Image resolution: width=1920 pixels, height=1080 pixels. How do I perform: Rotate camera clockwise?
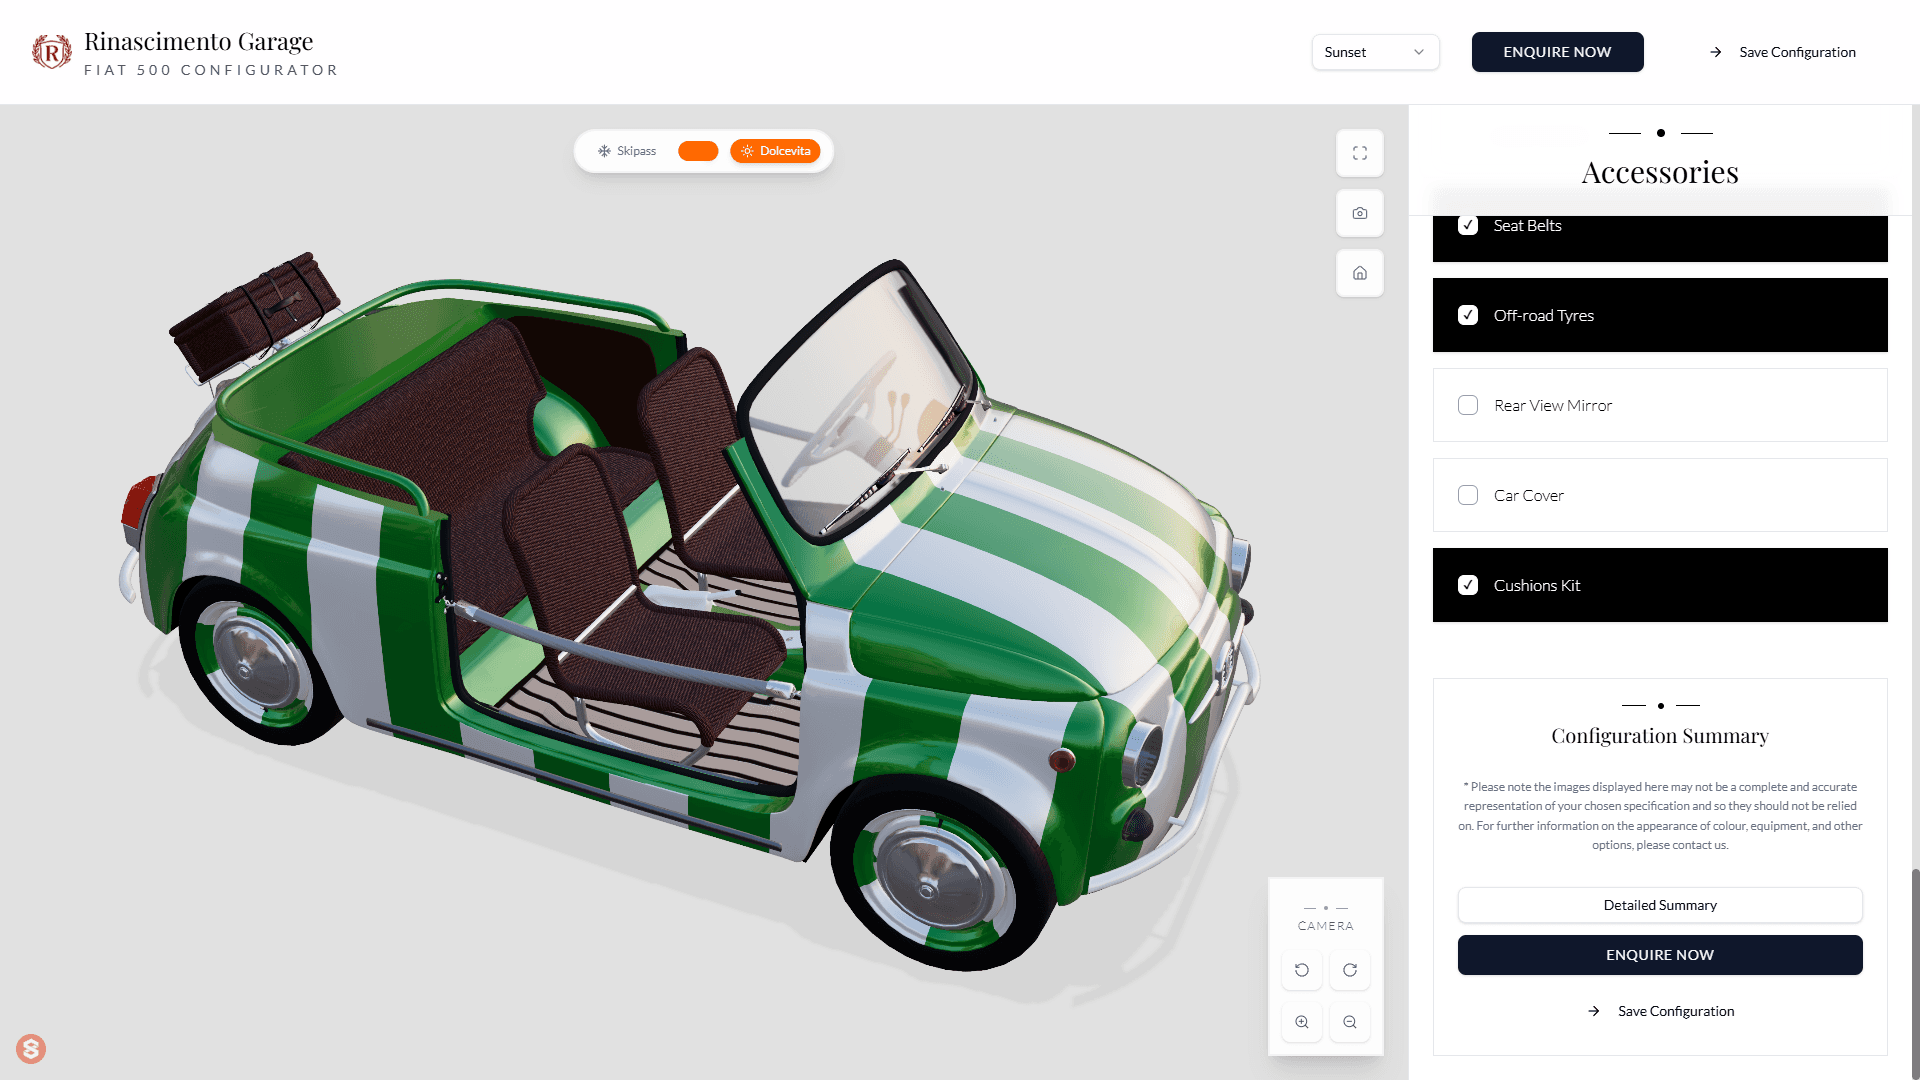[x=1350, y=970]
